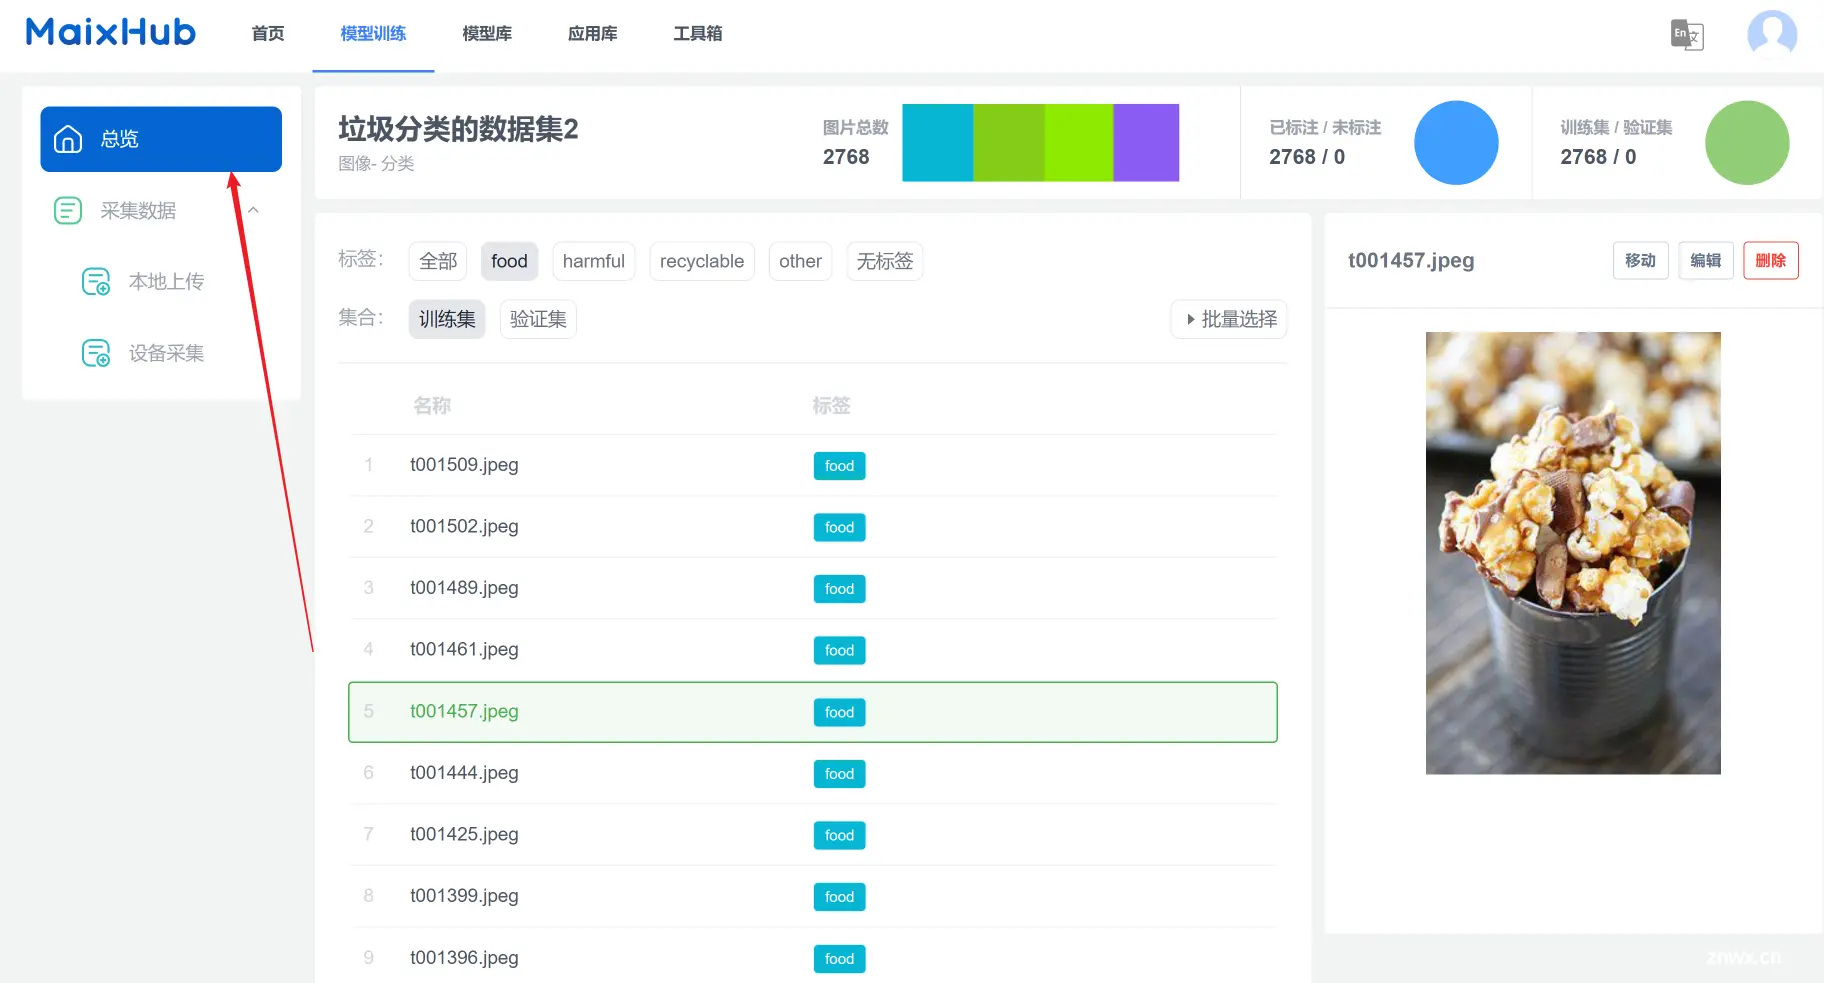This screenshot has height=983, width=1824.
Task: Click the 本地上传 upload icon
Action: [x=96, y=282]
